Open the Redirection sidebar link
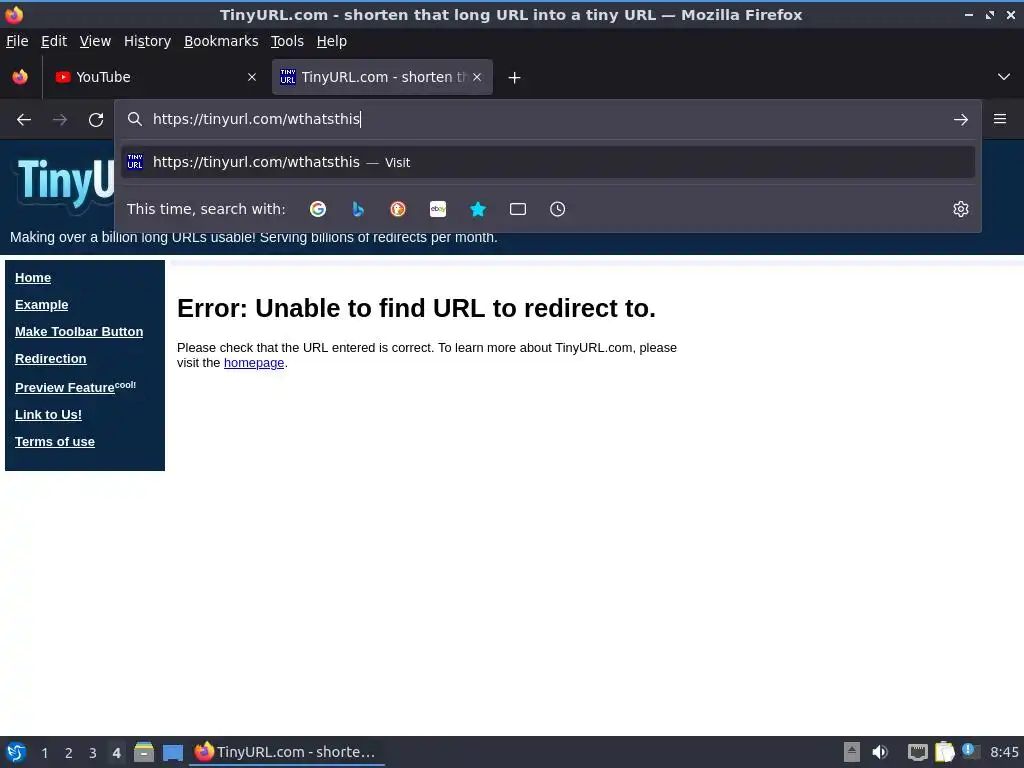The image size is (1024, 768). (50, 359)
